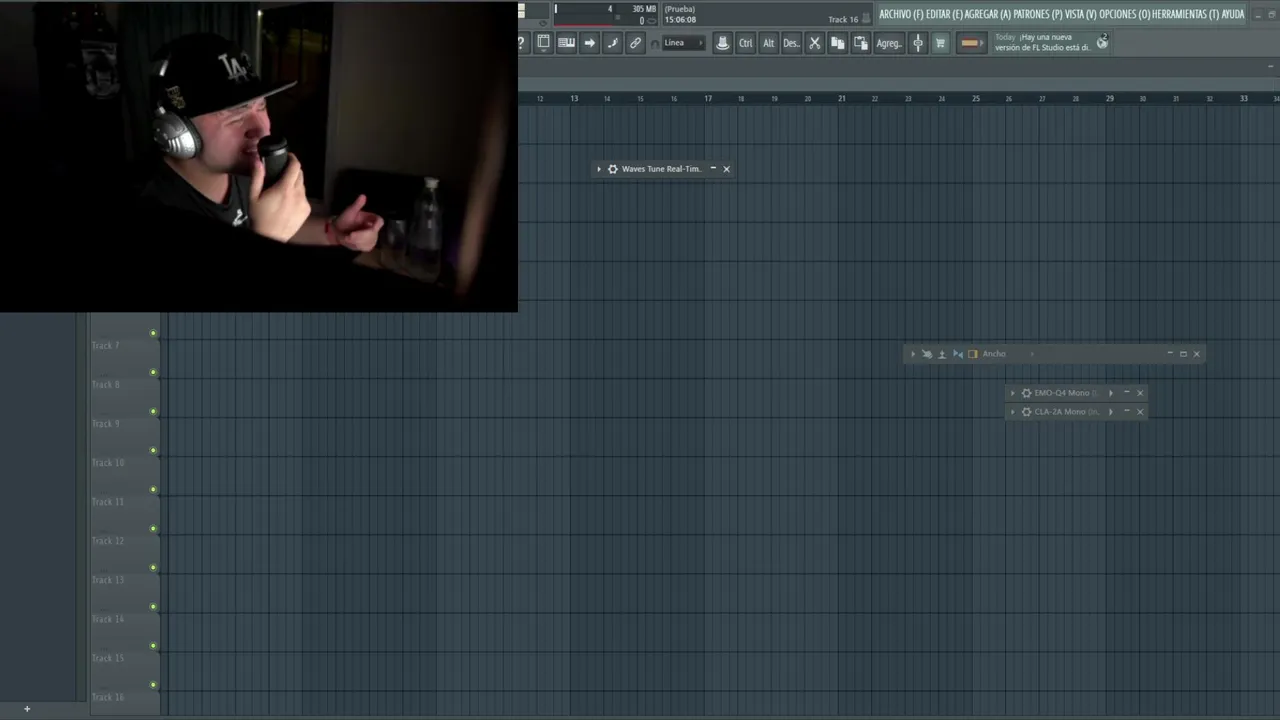Click the copy icon in toolbar
Screen dimensions: 1280x720
837,43
